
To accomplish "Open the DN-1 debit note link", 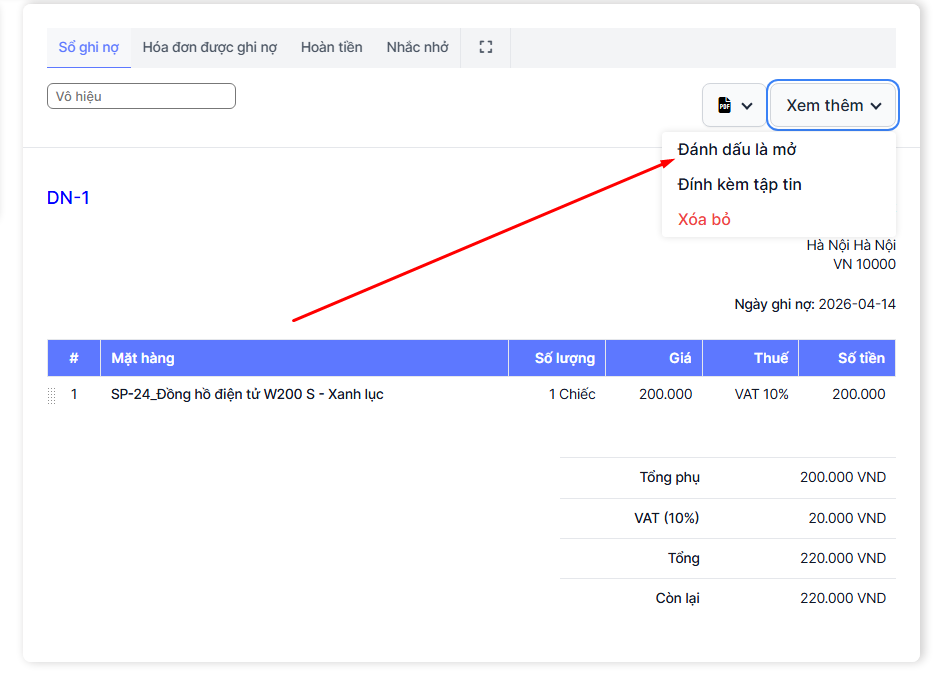I will pos(68,198).
